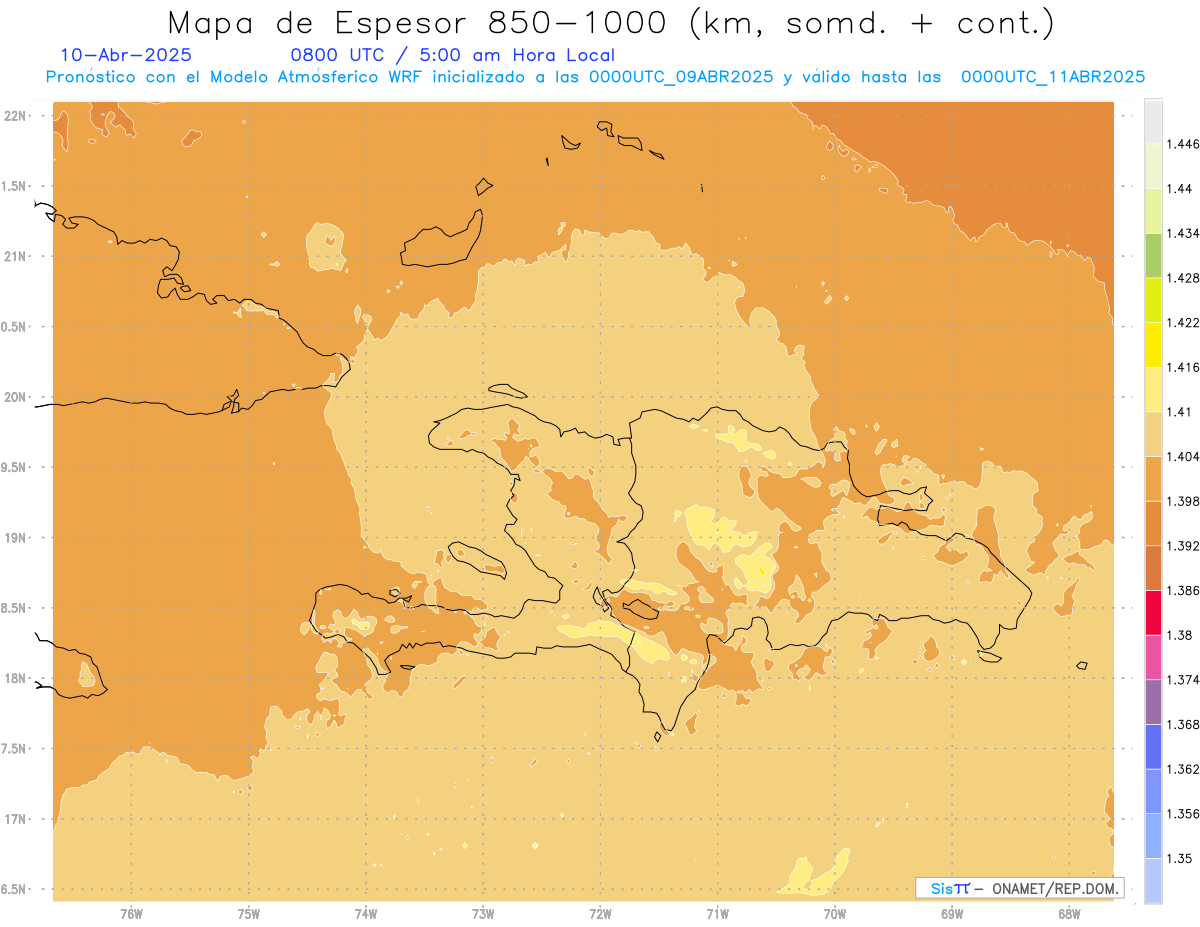Click the legend value '1.41'
The width and height of the screenshot is (1200, 927).
tap(1179, 412)
